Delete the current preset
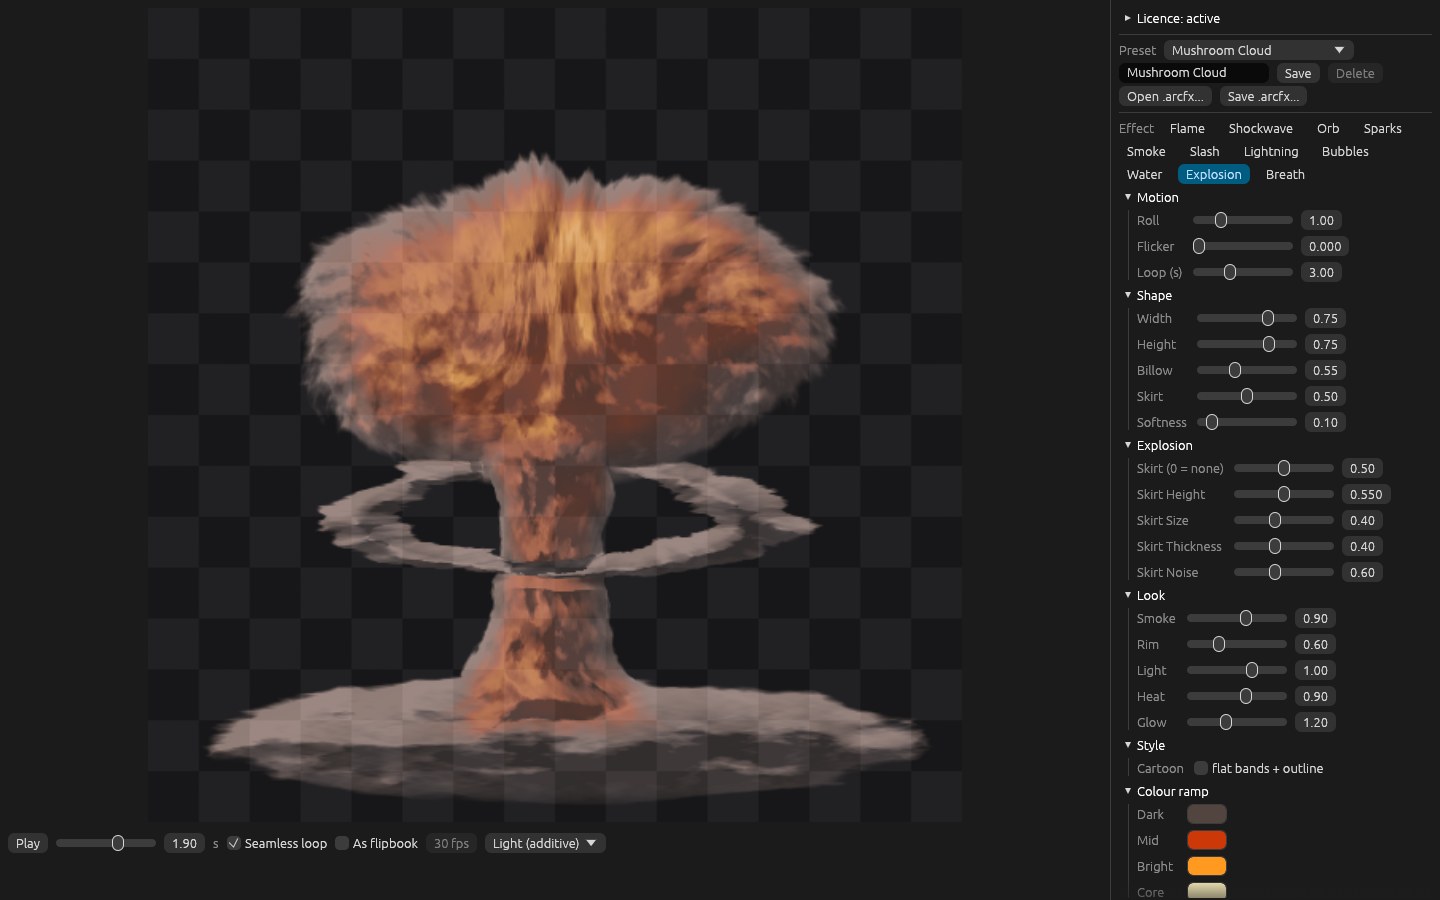Screen dimensions: 1440x900 [1355, 73]
